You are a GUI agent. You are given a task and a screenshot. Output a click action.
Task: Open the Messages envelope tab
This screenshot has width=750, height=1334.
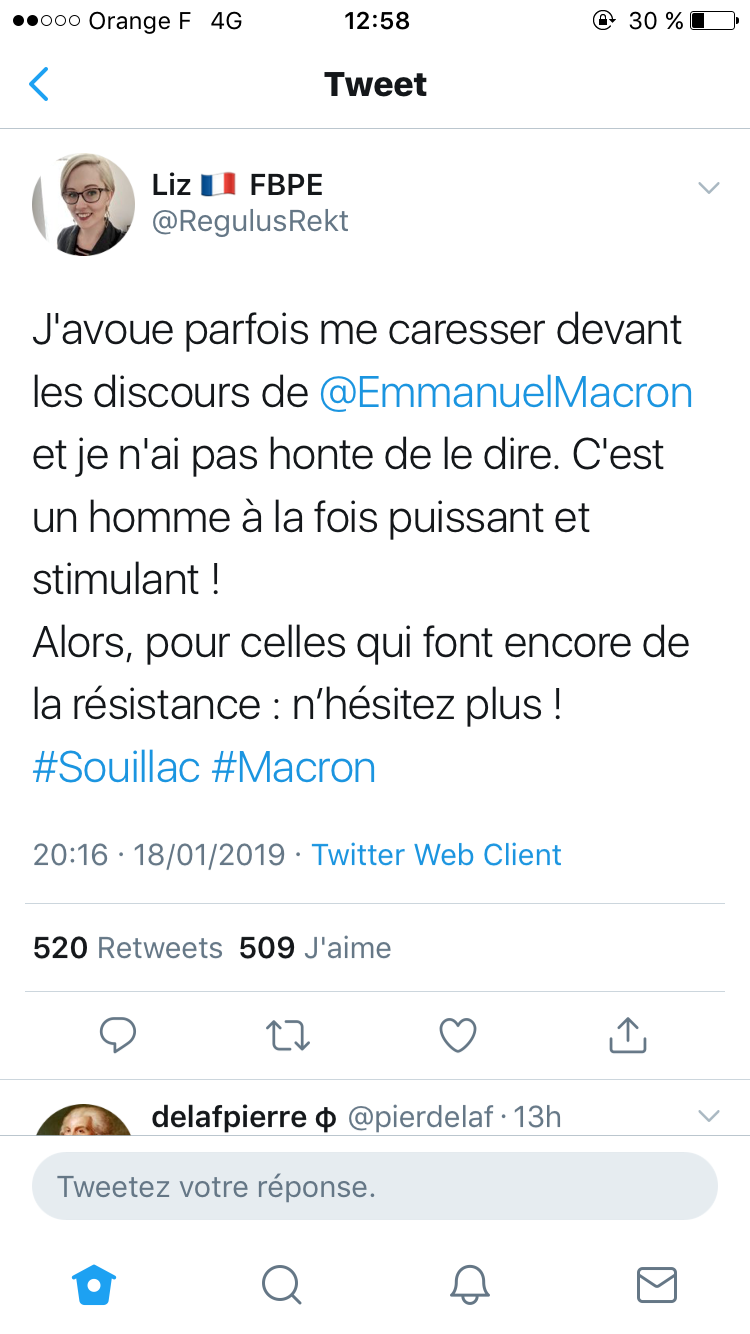pyautogui.click(x=656, y=1284)
